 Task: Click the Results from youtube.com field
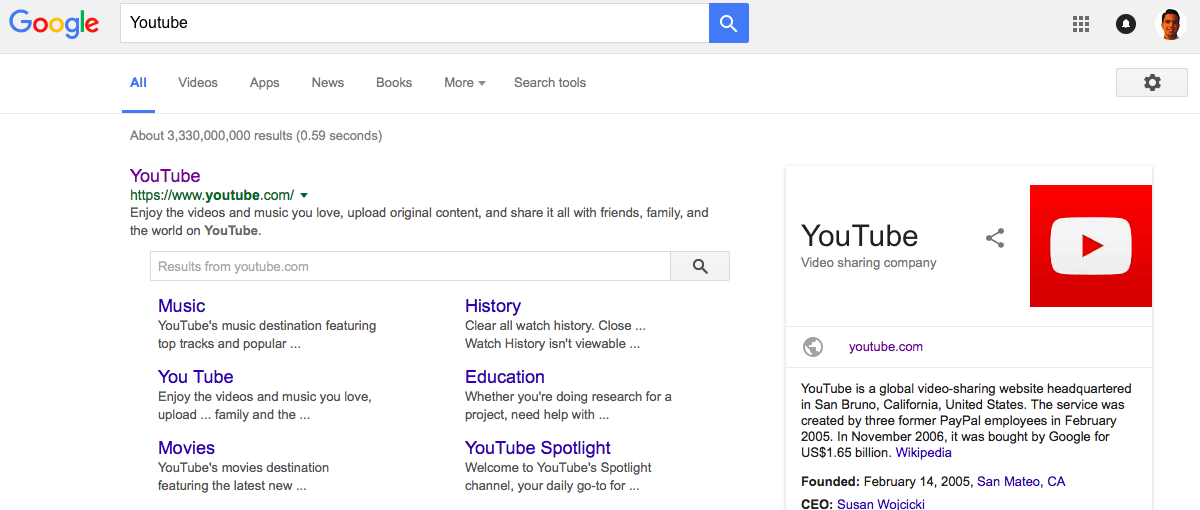(410, 266)
